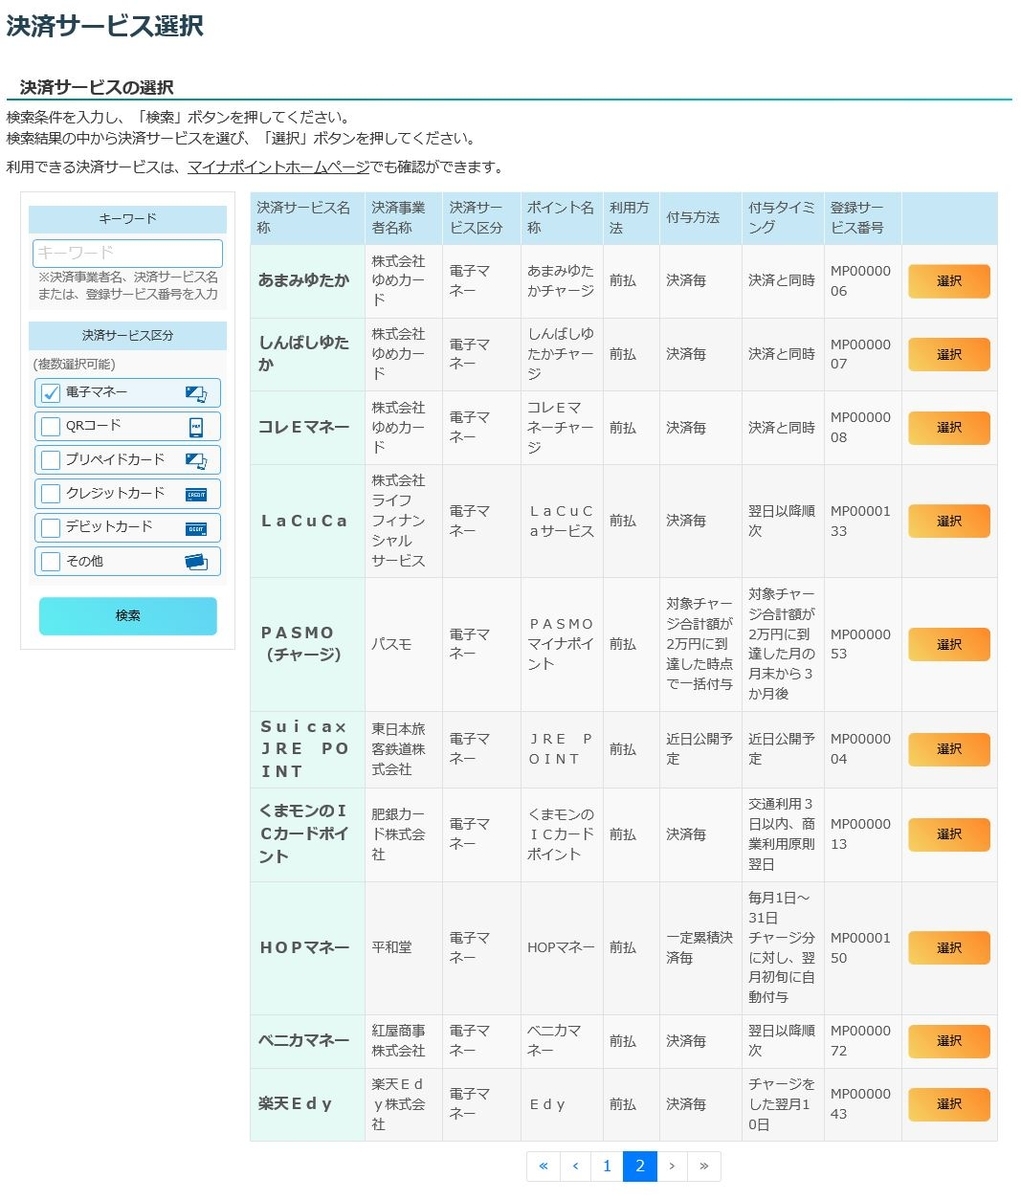Screen dimensions: 1021x1200
Task: Select コレEマネー with its 選択 button
Action: click(949, 427)
